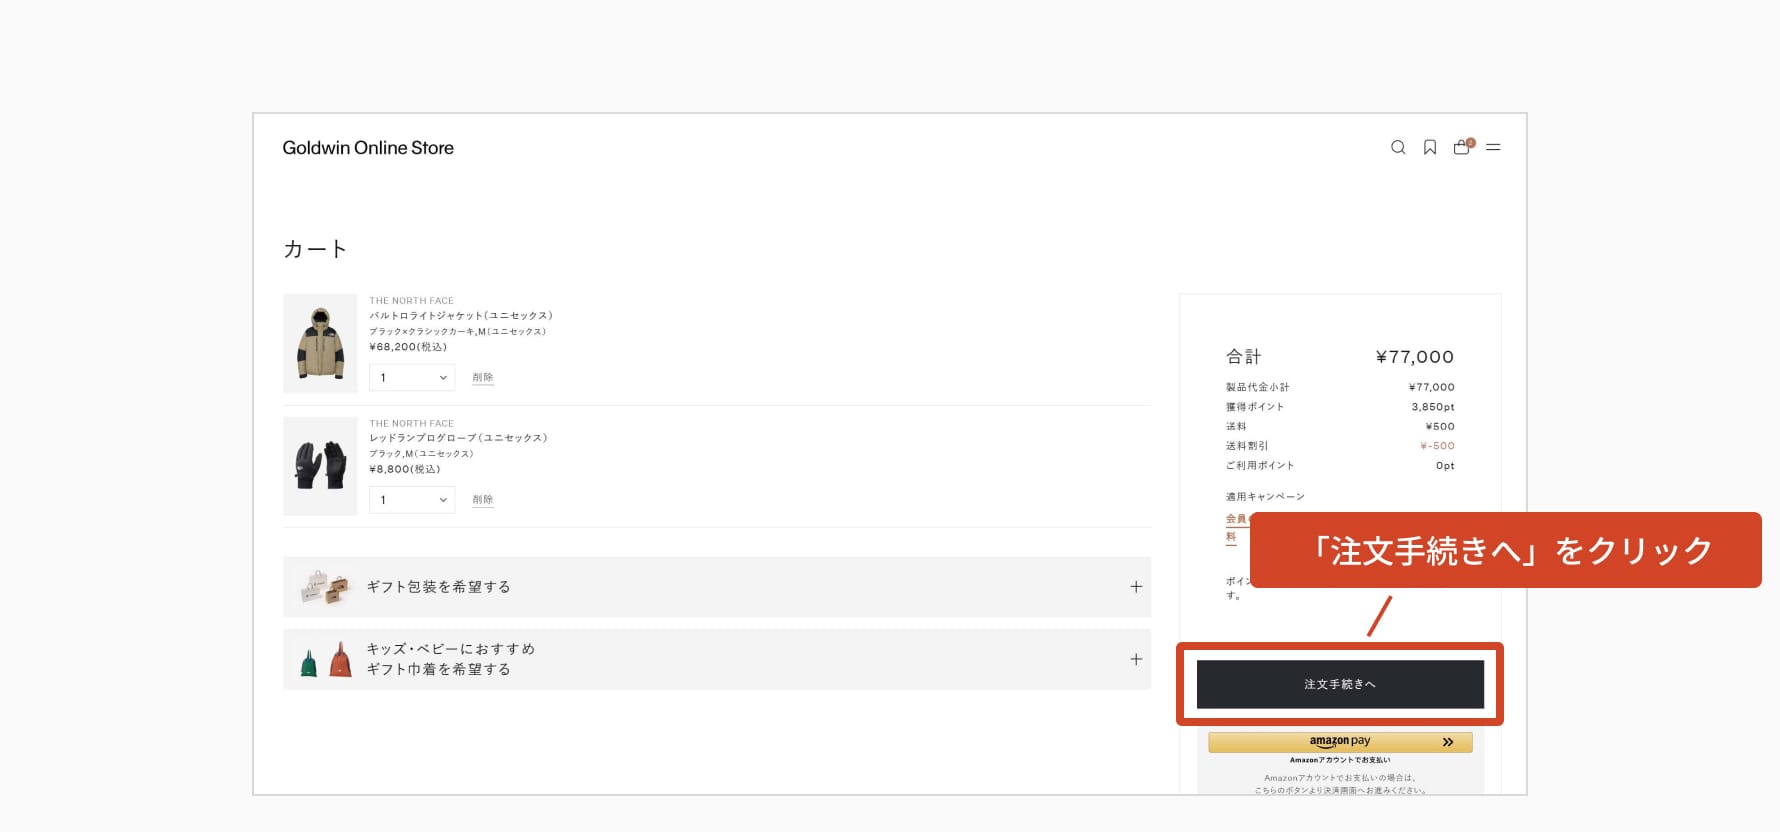Click the gift wrapping boxes image

pos(325,587)
